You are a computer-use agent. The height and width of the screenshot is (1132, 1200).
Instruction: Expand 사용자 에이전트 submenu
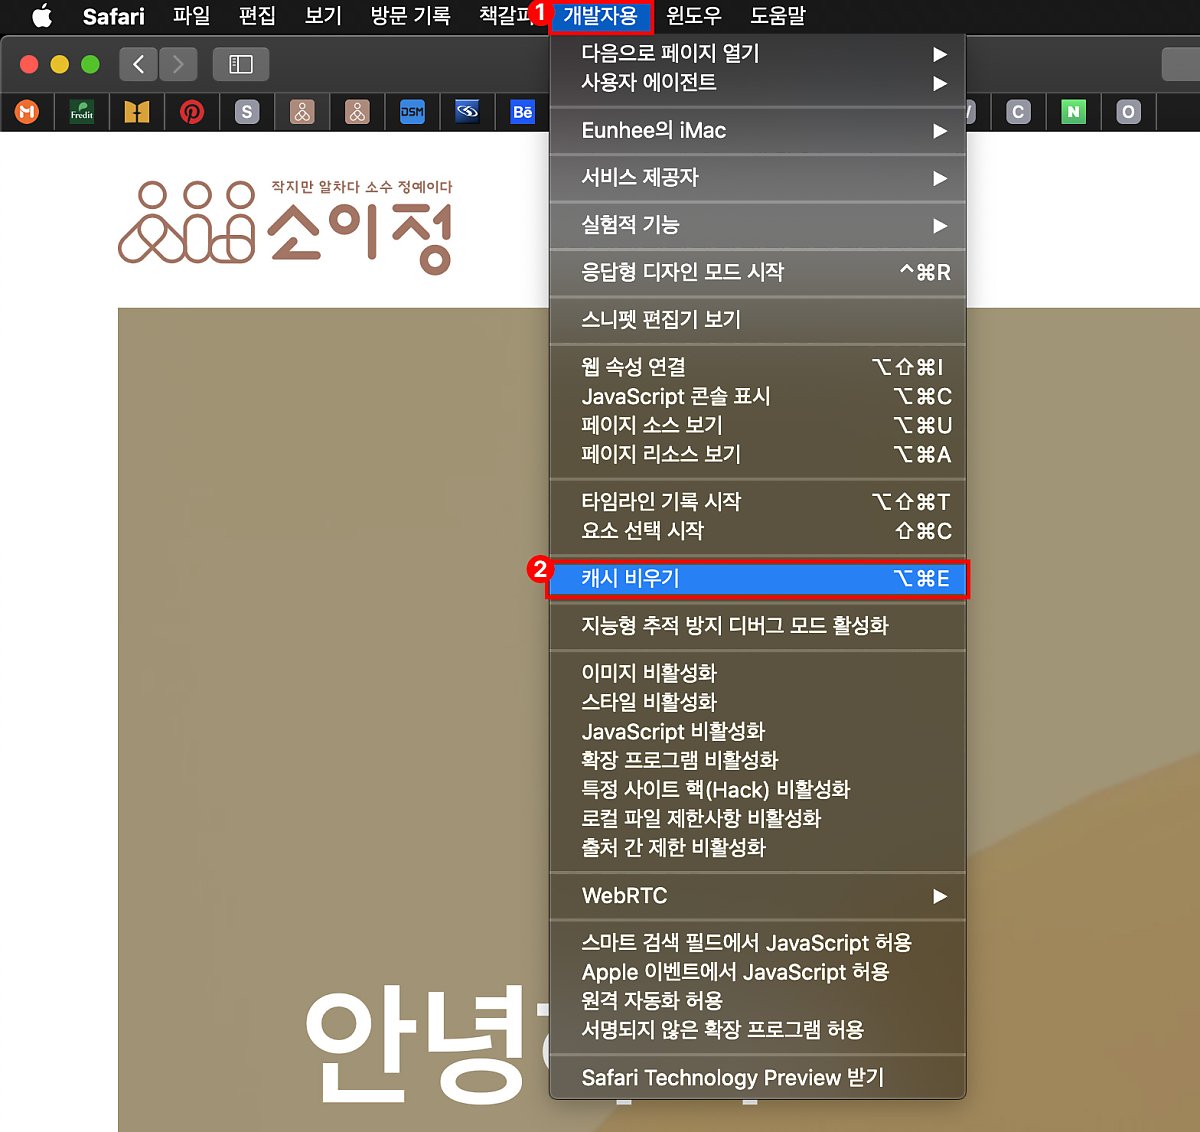point(758,83)
